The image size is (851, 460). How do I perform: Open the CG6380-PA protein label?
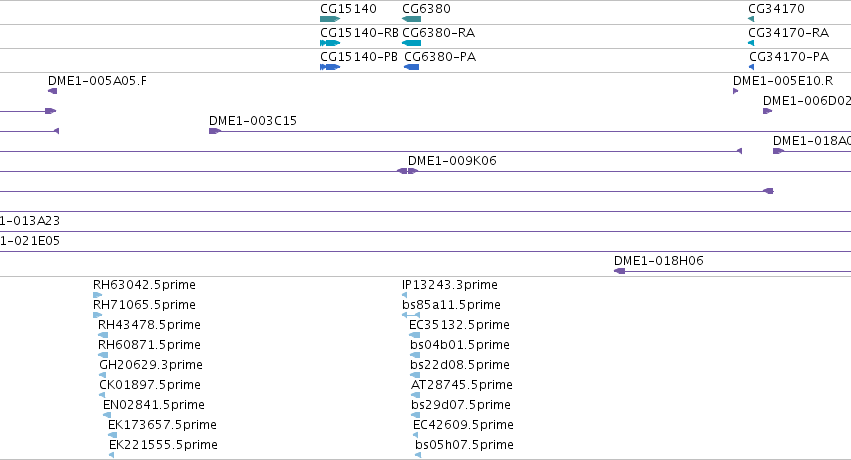(x=440, y=57)
